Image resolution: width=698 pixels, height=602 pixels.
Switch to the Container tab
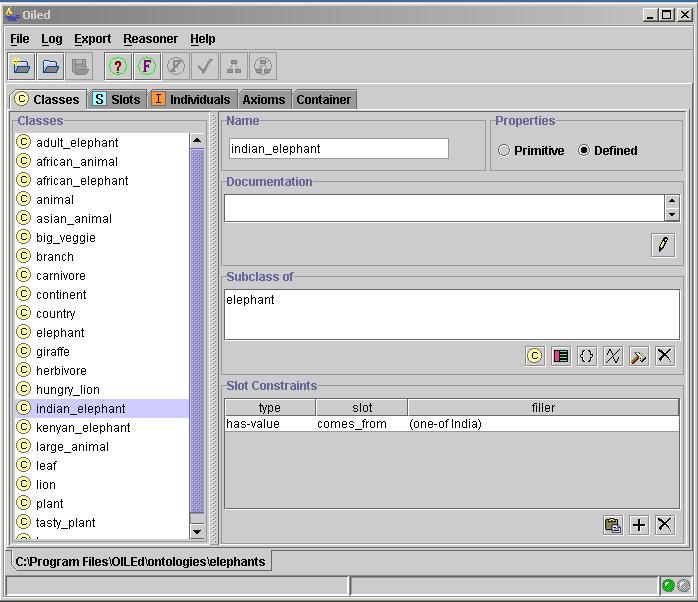click(324, 99)
